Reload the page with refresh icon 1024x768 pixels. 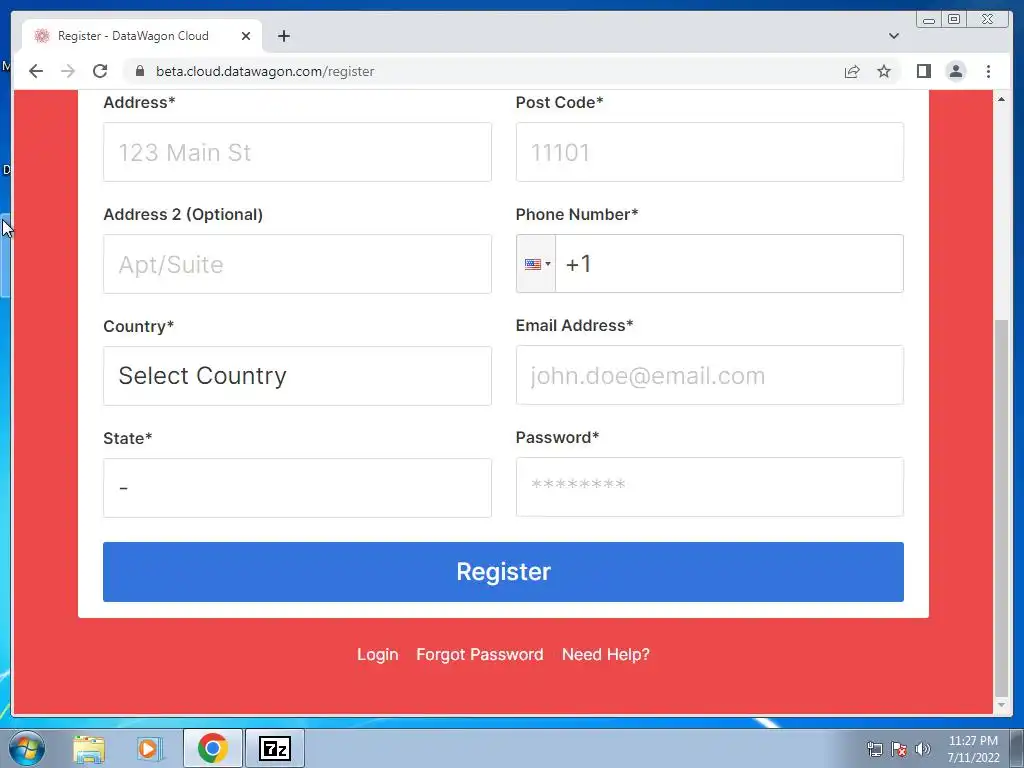100,71
